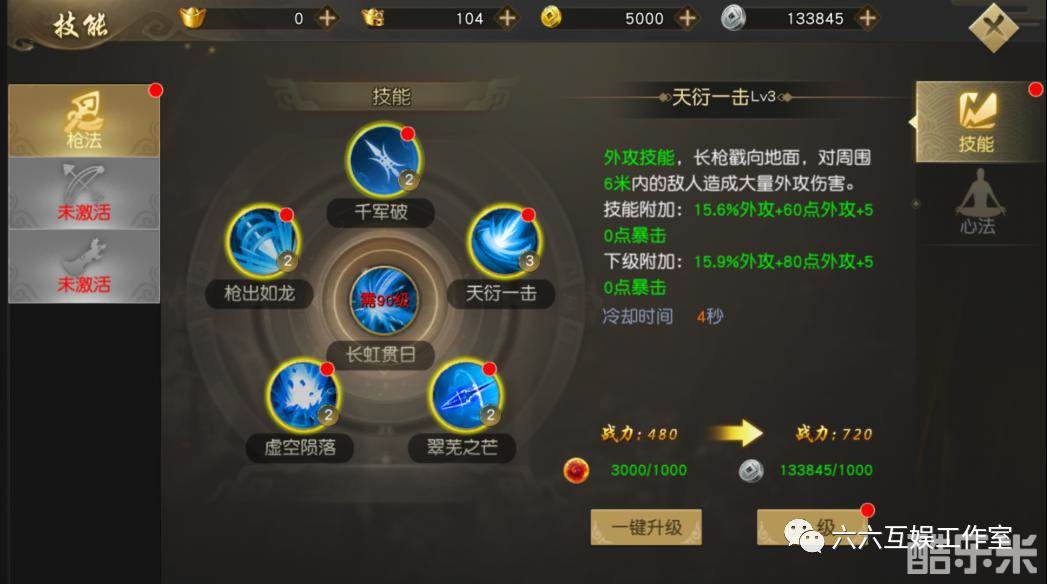The height and width of the screenshot is (584, 1047).
Task: Add gold ingots with plus button
Action: click(x=327, y=18)
